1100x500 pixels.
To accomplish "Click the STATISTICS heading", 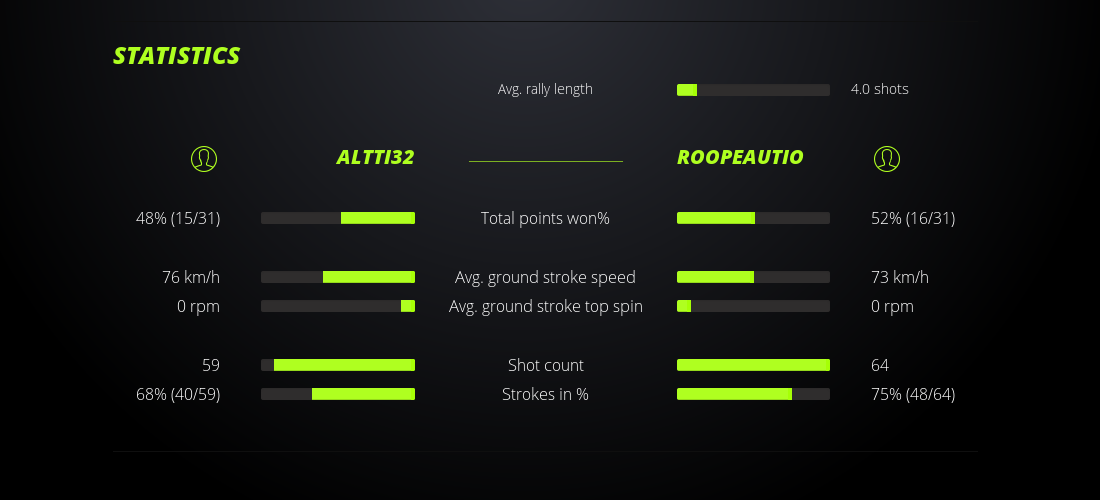I will (x=177, y=56).
